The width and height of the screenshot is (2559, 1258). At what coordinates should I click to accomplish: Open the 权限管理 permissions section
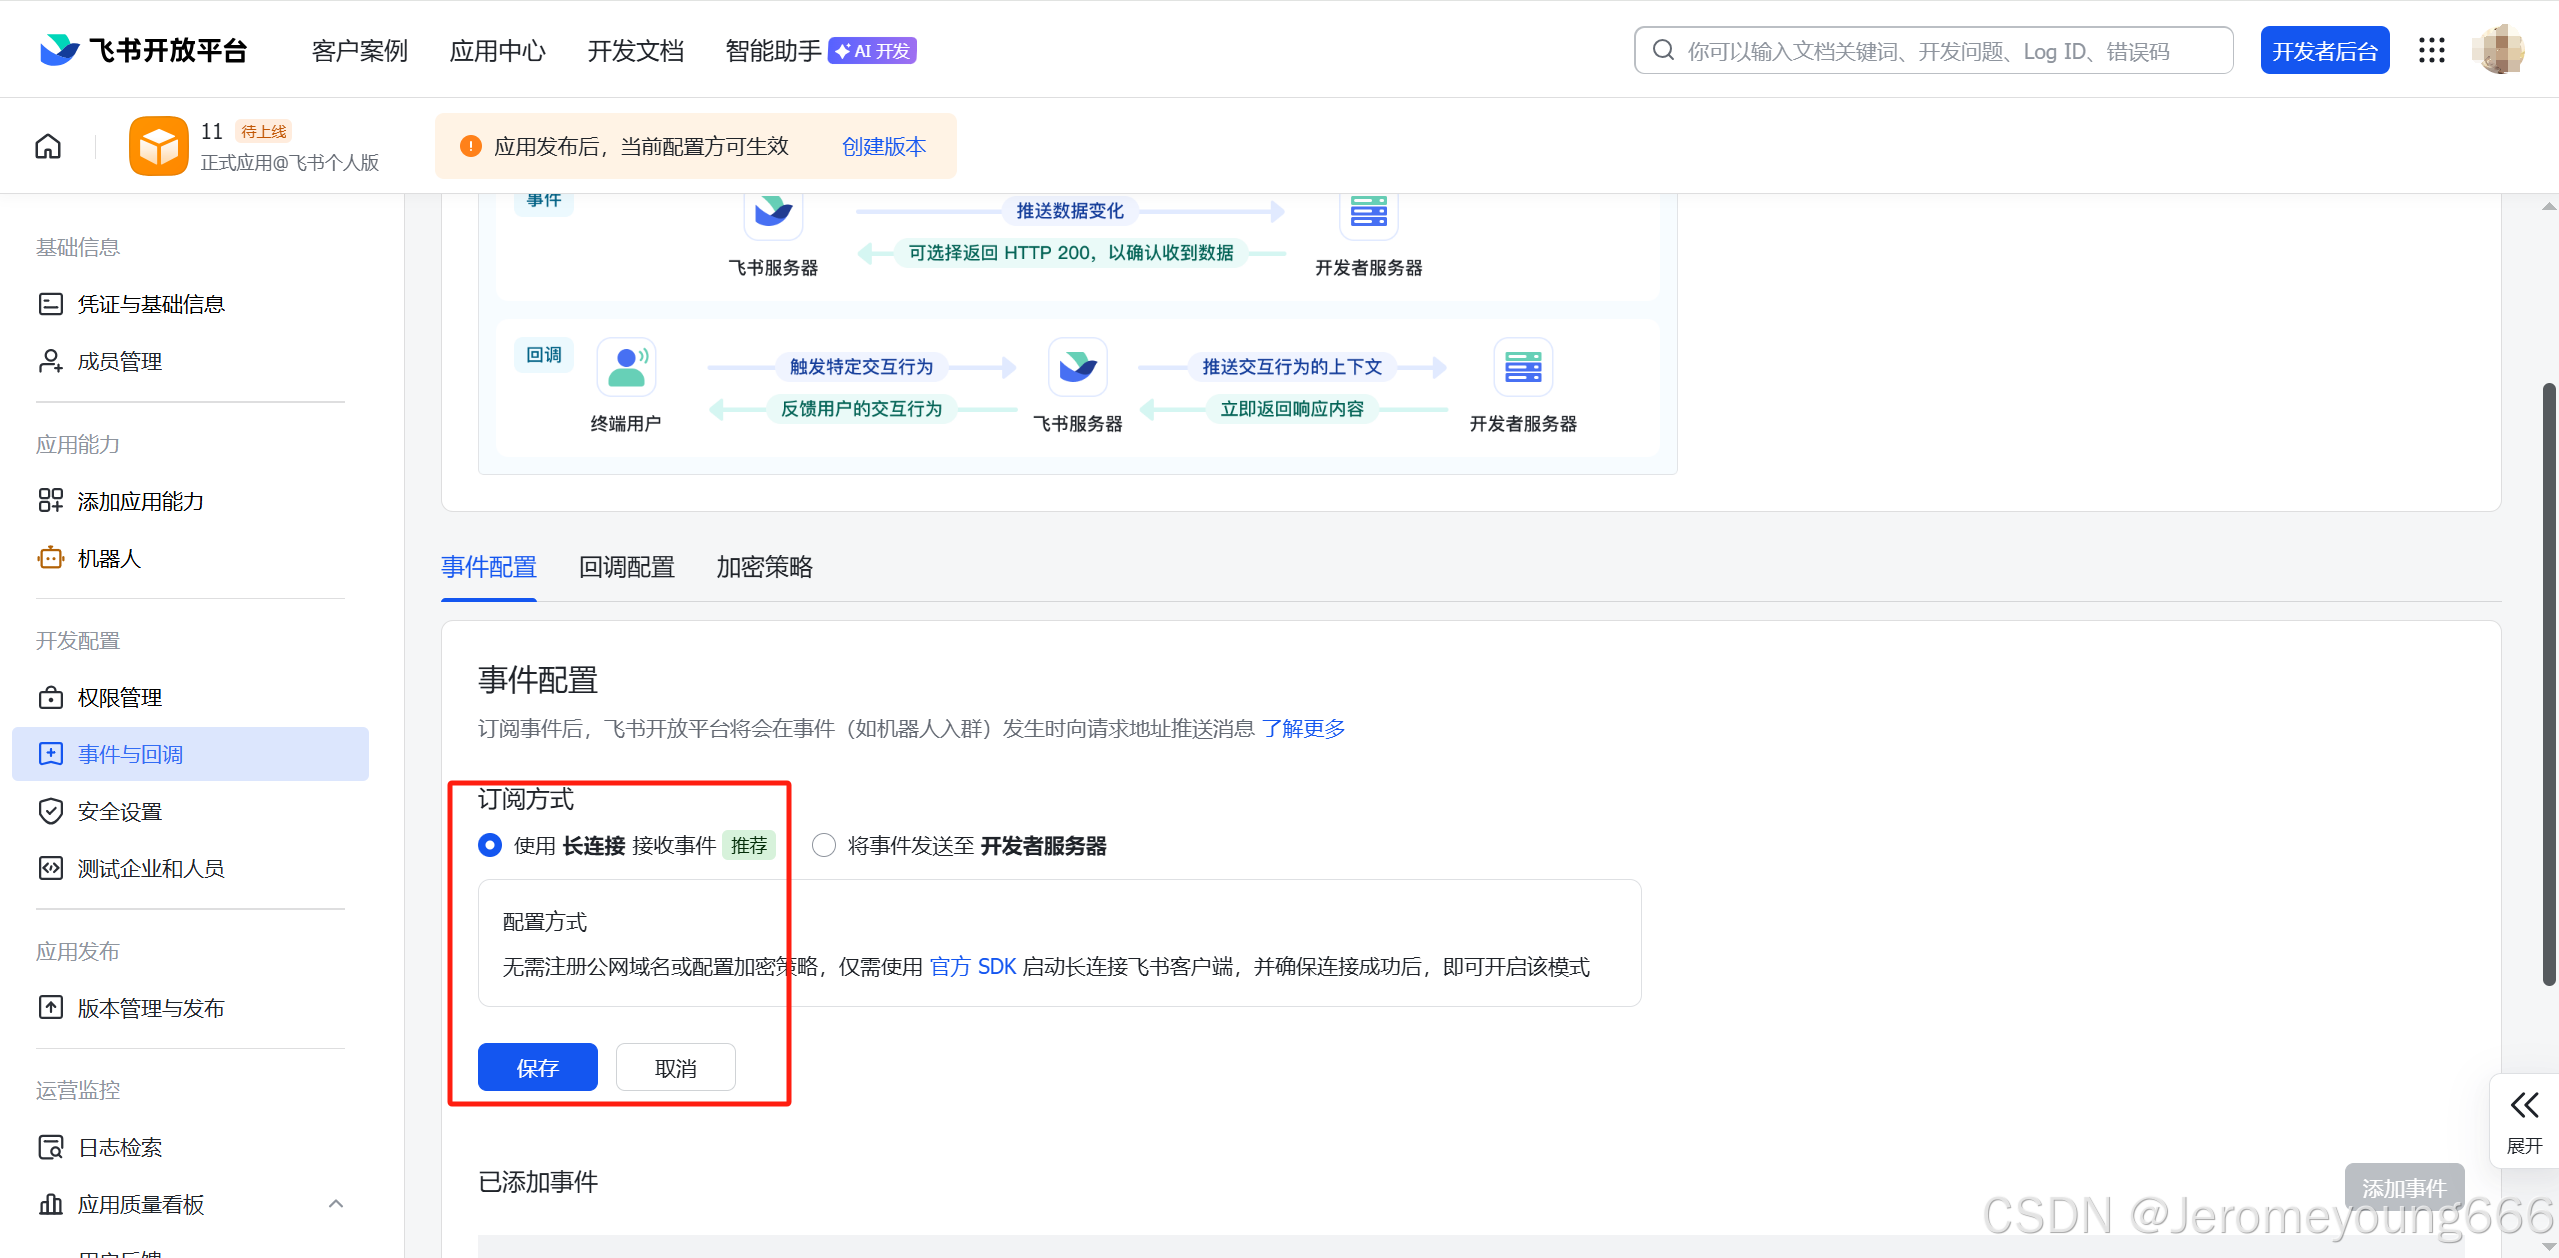tap(119, 697)
